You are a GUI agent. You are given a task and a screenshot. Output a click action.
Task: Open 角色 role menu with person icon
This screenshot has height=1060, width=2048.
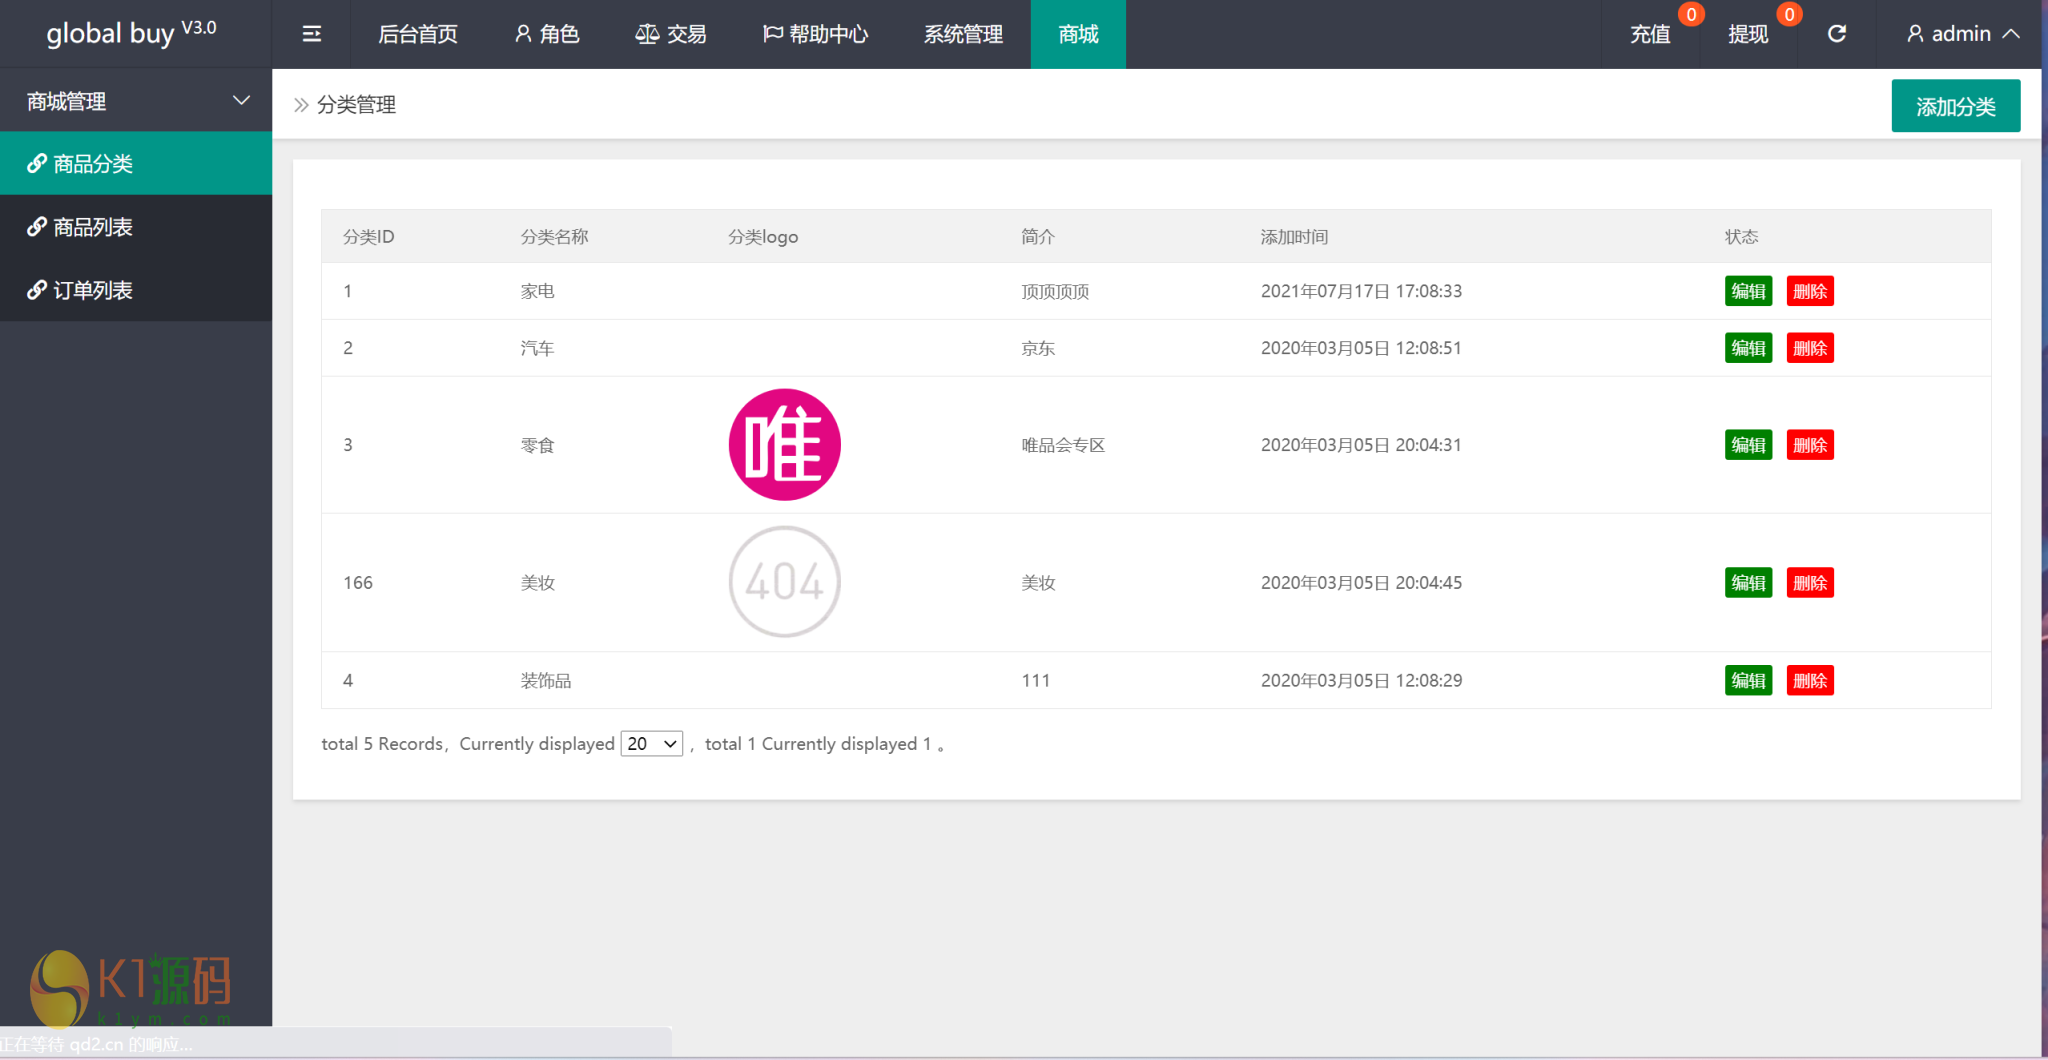pyautogui.click(x=547, y=34)
